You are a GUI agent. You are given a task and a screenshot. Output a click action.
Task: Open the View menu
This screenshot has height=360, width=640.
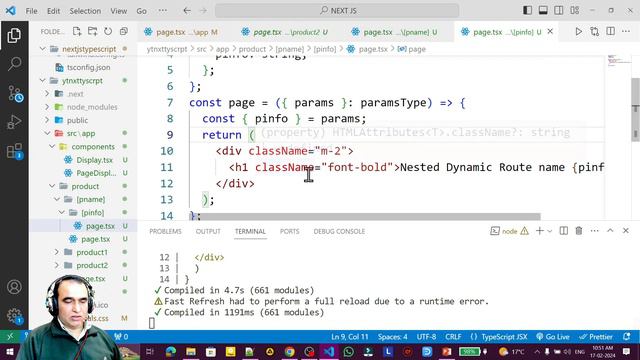(x=118, y=11)
